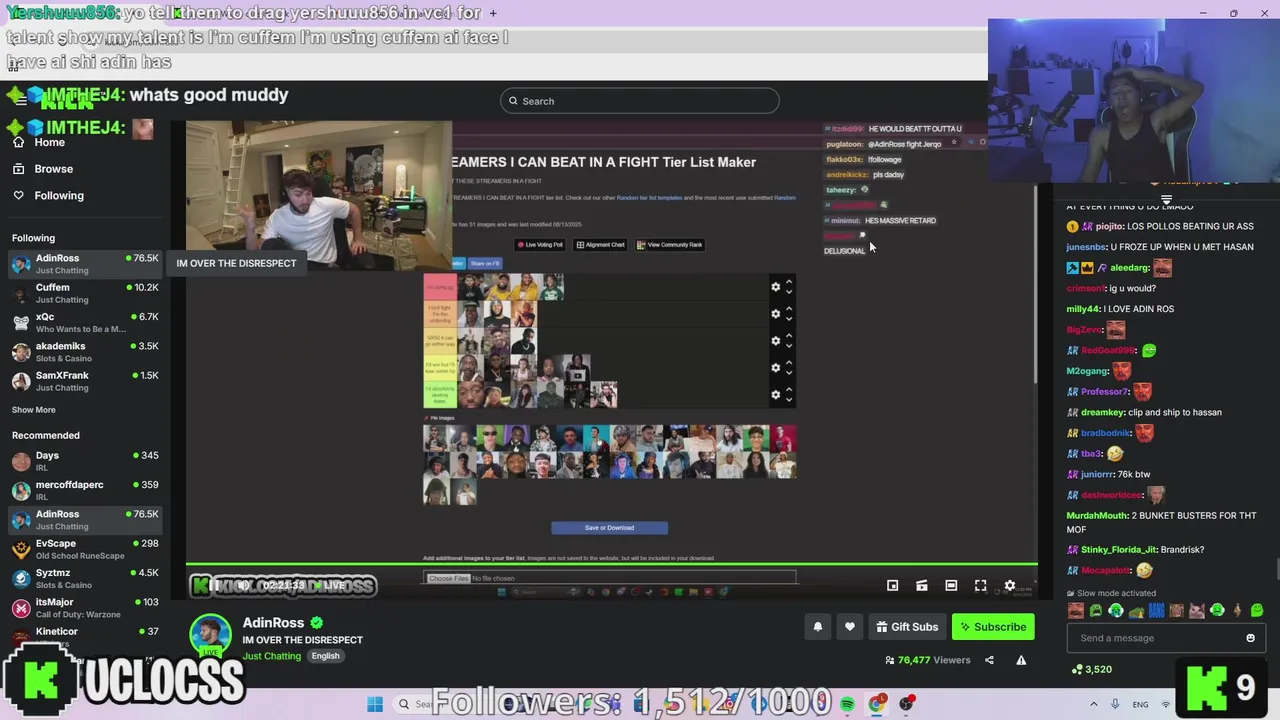Follow AdinRoss with heart icon

tap(849, 627)
